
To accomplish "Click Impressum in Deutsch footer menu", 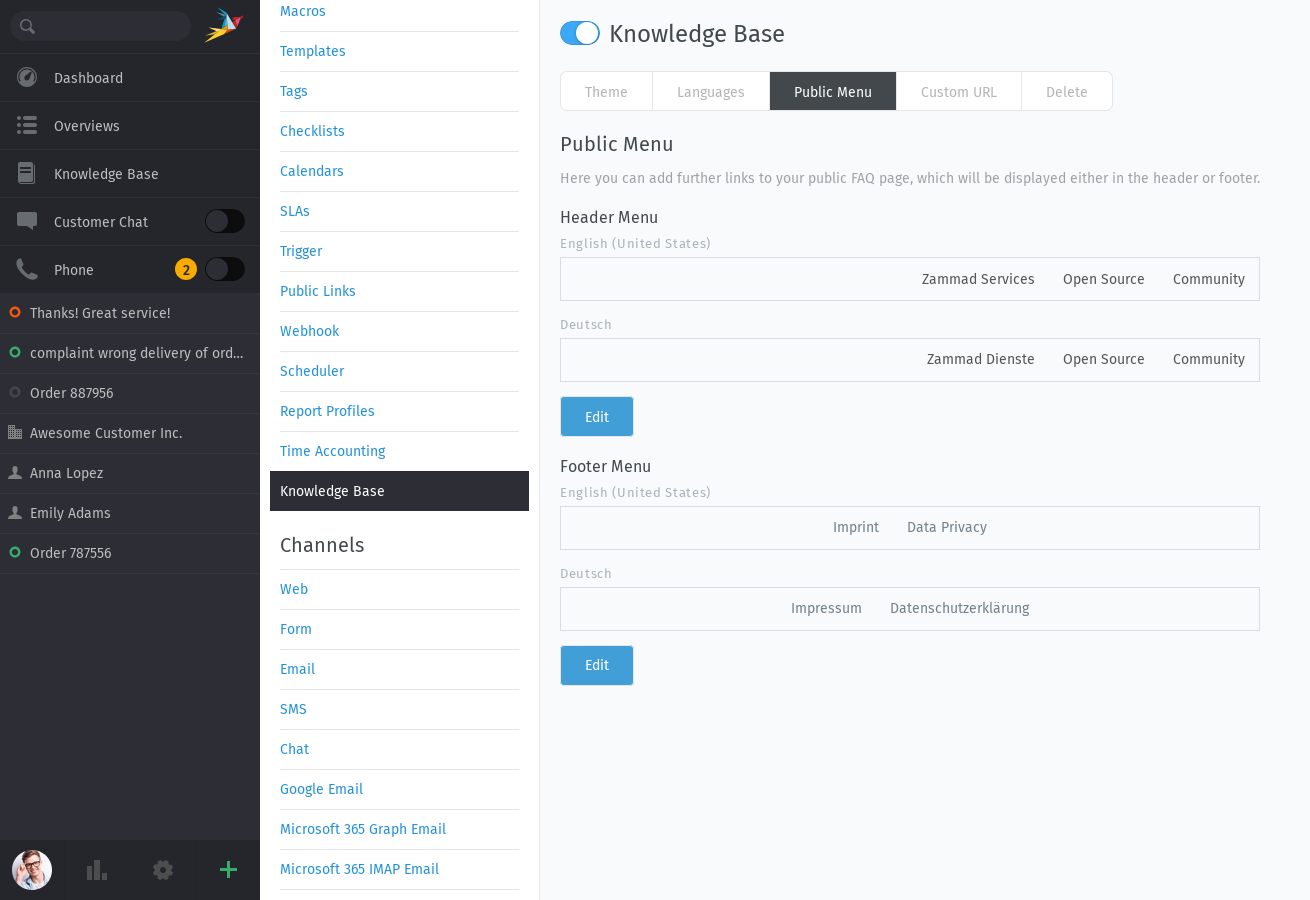I will (x=826, y=608).
